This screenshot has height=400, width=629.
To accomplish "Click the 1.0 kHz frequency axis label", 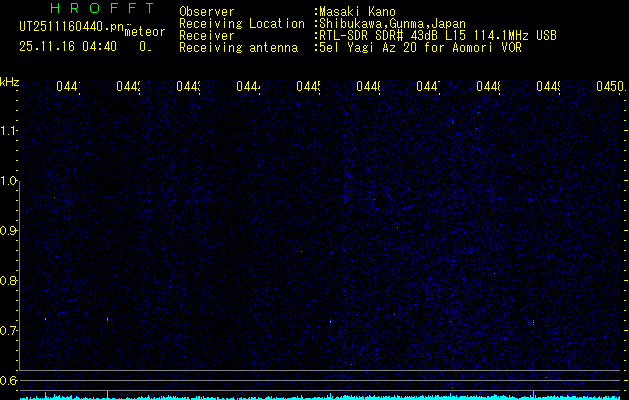I will [x=10, y=181].
